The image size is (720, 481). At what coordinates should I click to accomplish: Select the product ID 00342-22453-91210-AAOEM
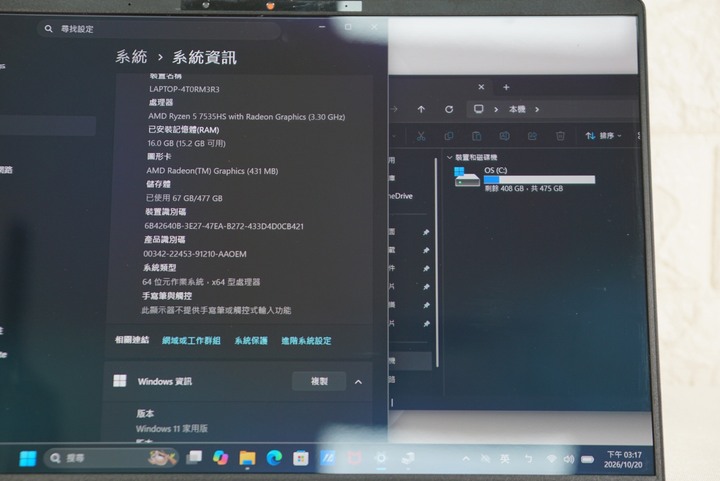(x=195, y=254)
